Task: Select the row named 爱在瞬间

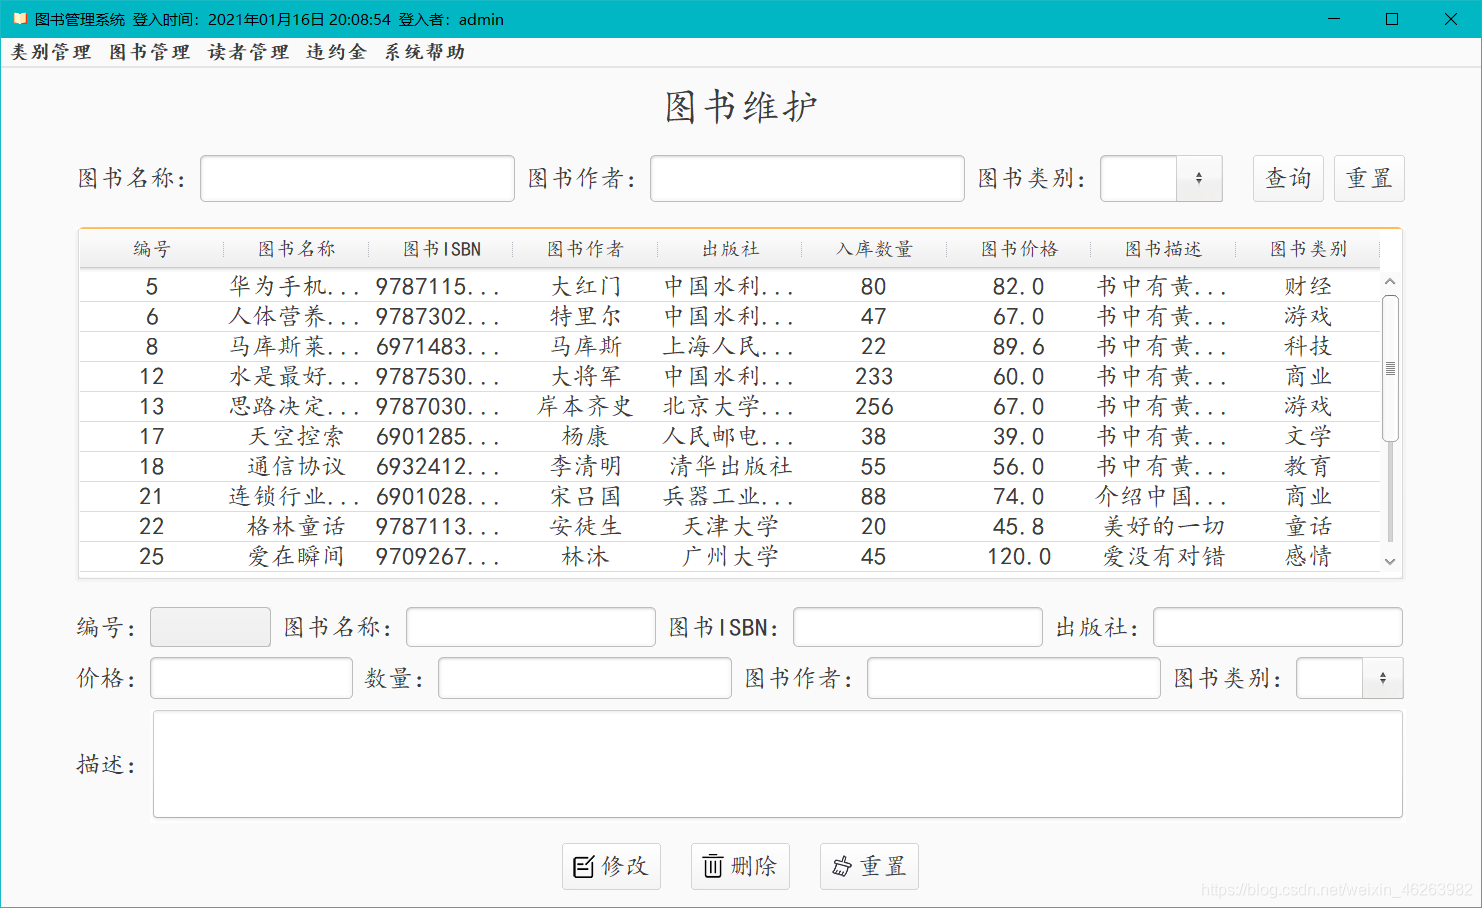Action: click(x=730, y=557)
